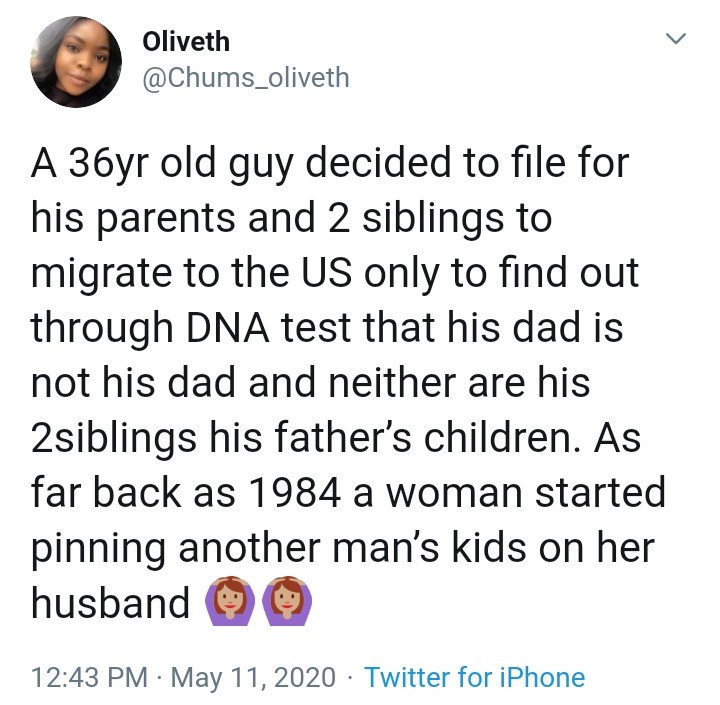Click the word "husband" in the tweet
The image size is (720, 705).
pos(110,602)
